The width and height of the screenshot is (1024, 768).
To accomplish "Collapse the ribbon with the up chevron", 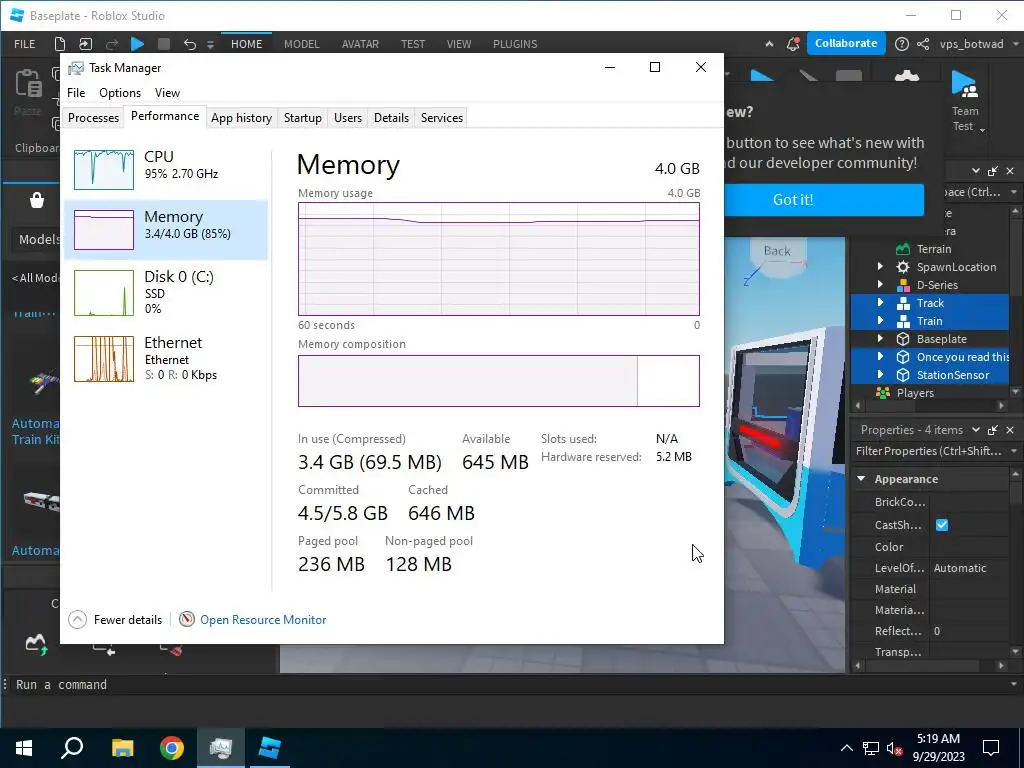I will tap(769, 44).
